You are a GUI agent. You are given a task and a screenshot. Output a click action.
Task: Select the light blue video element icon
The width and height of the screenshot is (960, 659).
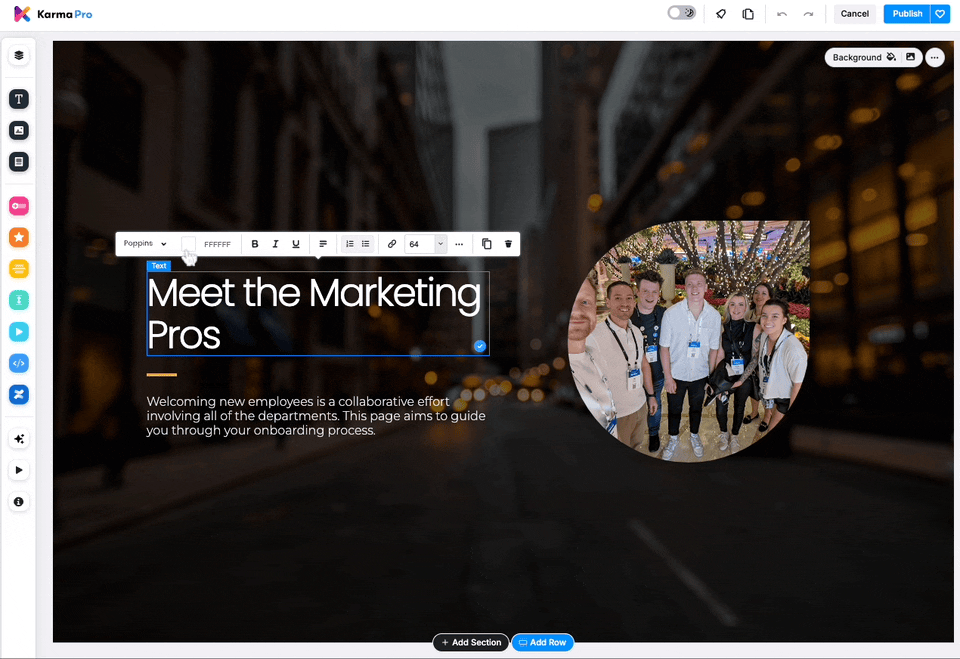click(x=19, y=332)
